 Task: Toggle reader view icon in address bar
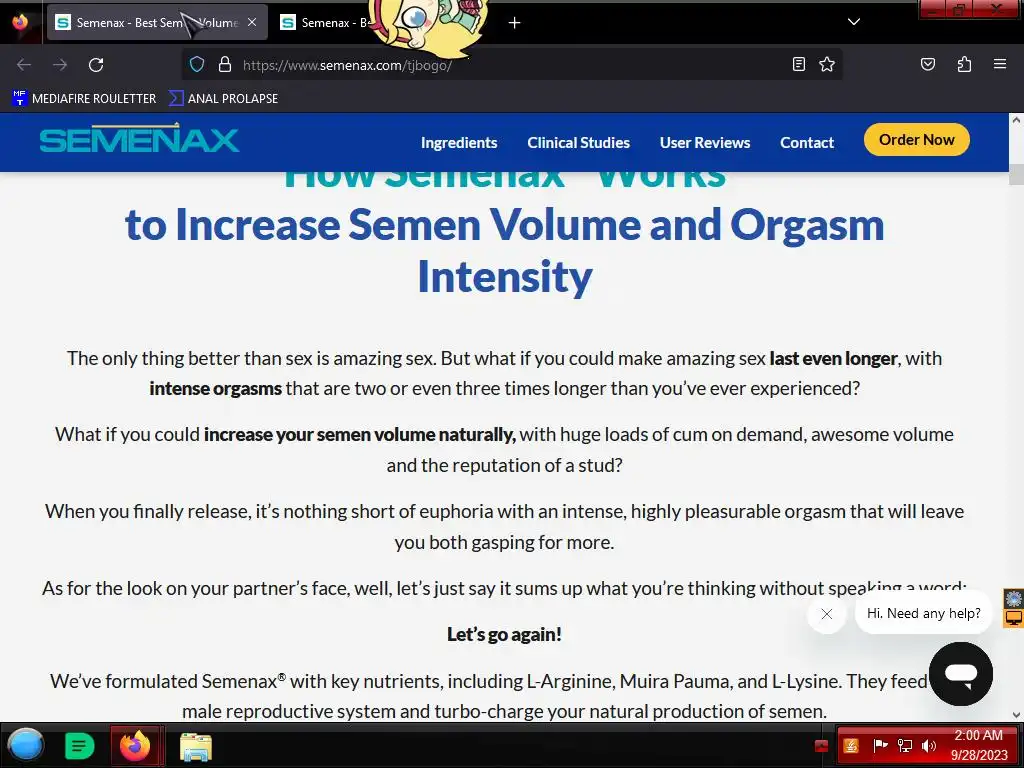pos(798,64)
